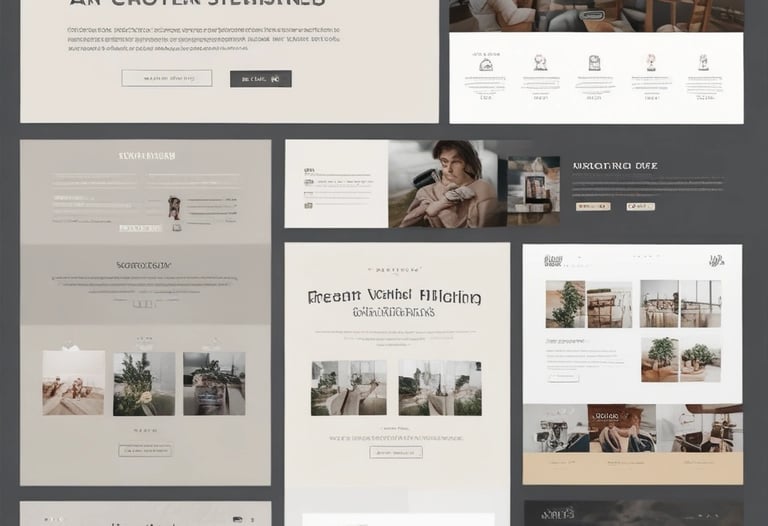Viewport: 768px width, 526px height.
Task: Select the second features-row icon, a round figure
Action: point(540,63)
